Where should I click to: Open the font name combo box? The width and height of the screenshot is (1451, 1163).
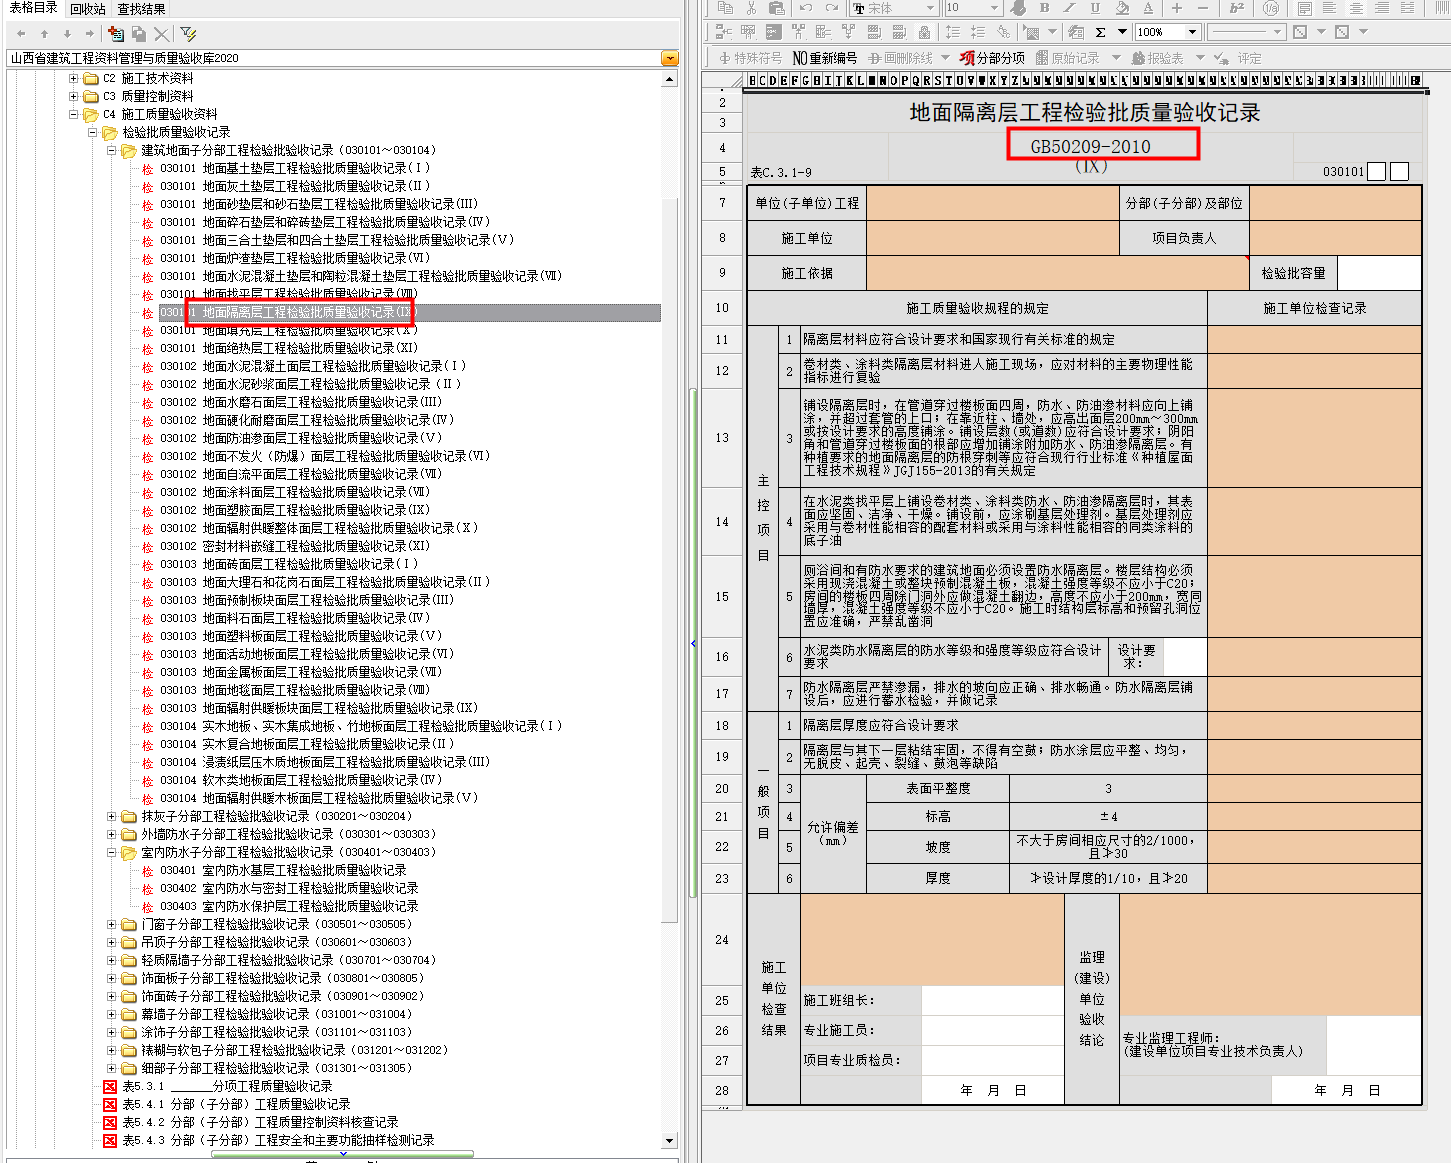(930, 8)
